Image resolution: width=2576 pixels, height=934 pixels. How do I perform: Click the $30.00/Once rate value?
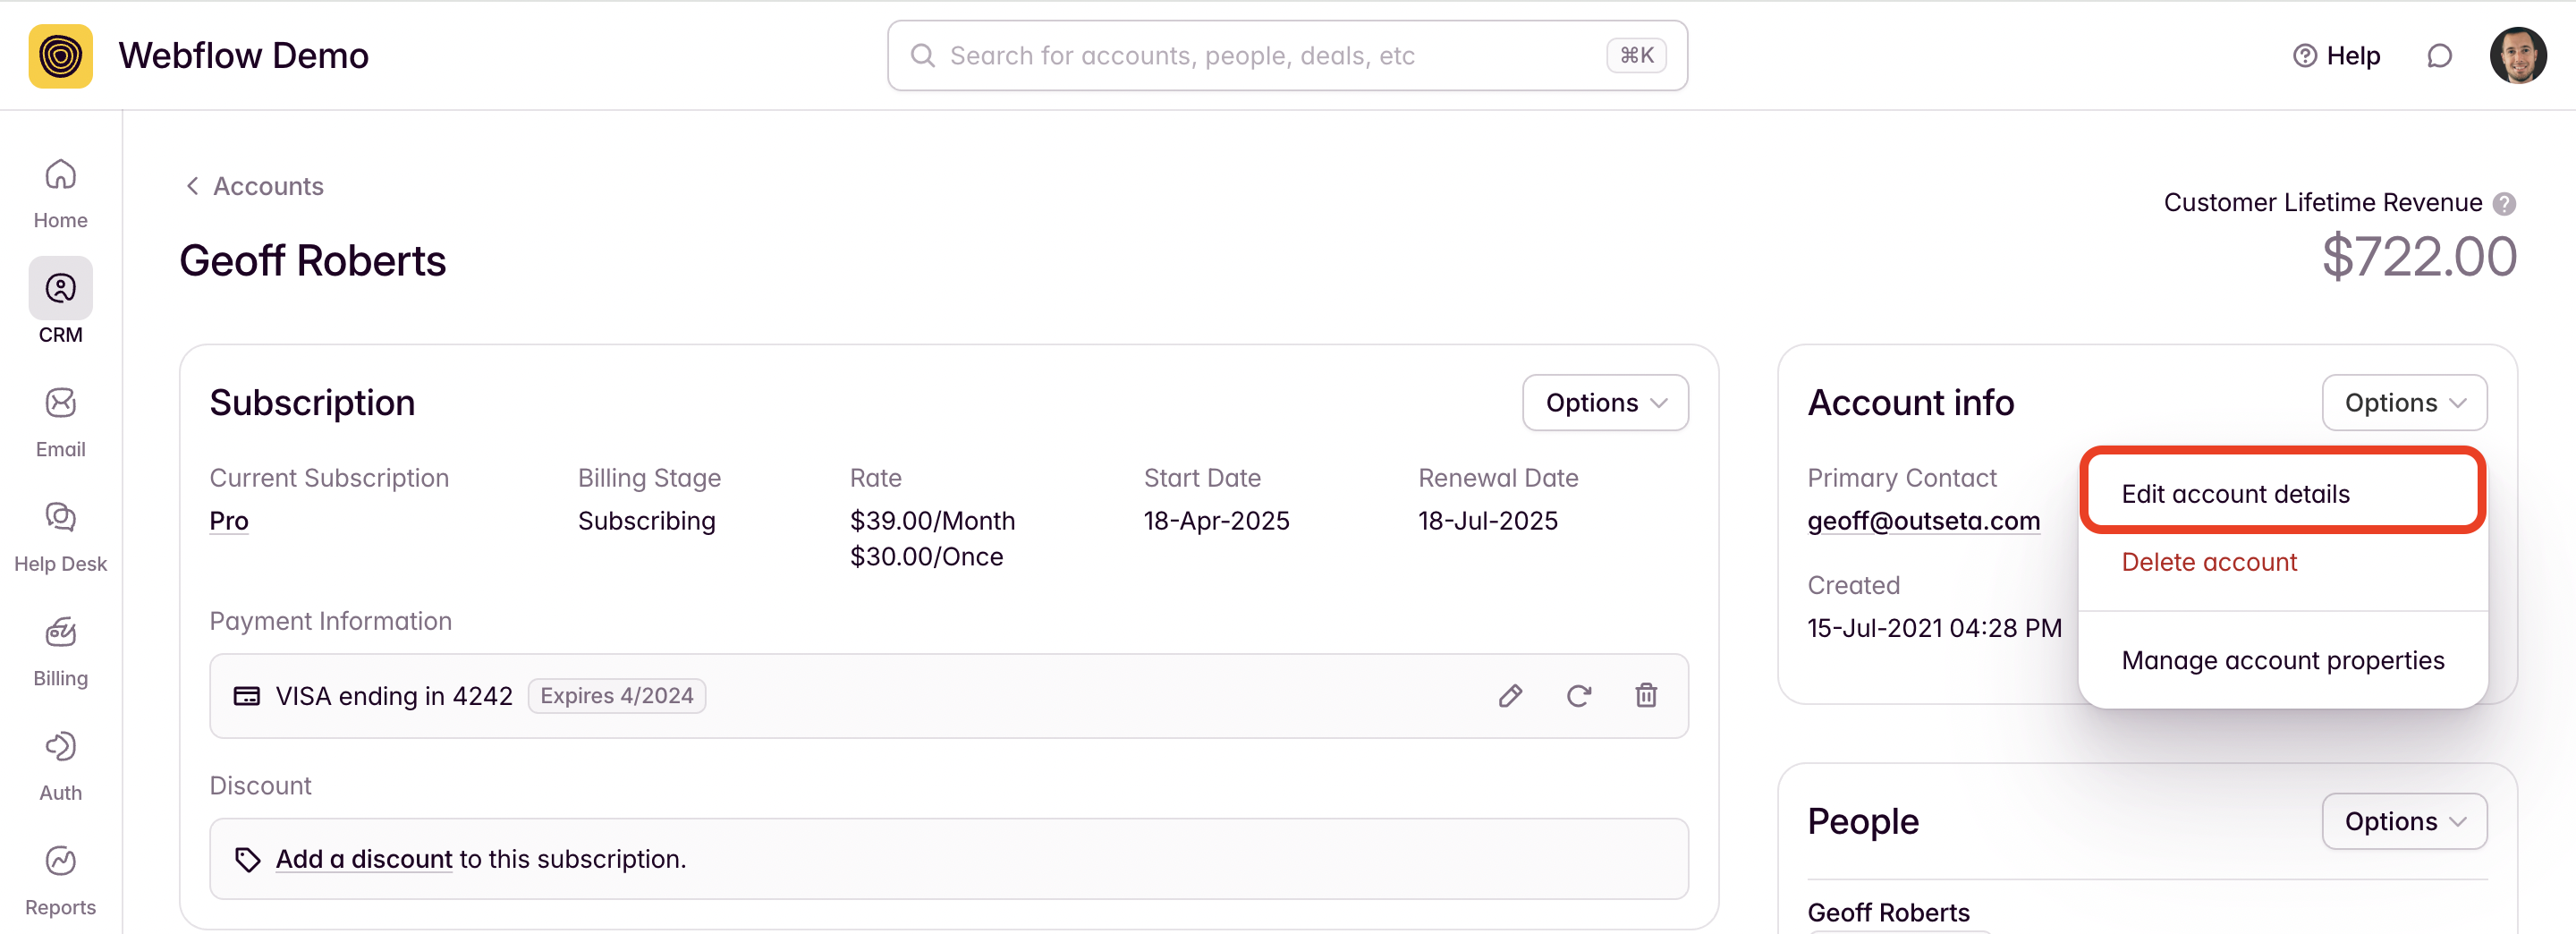pyautogui.click(x=926, y=557)
